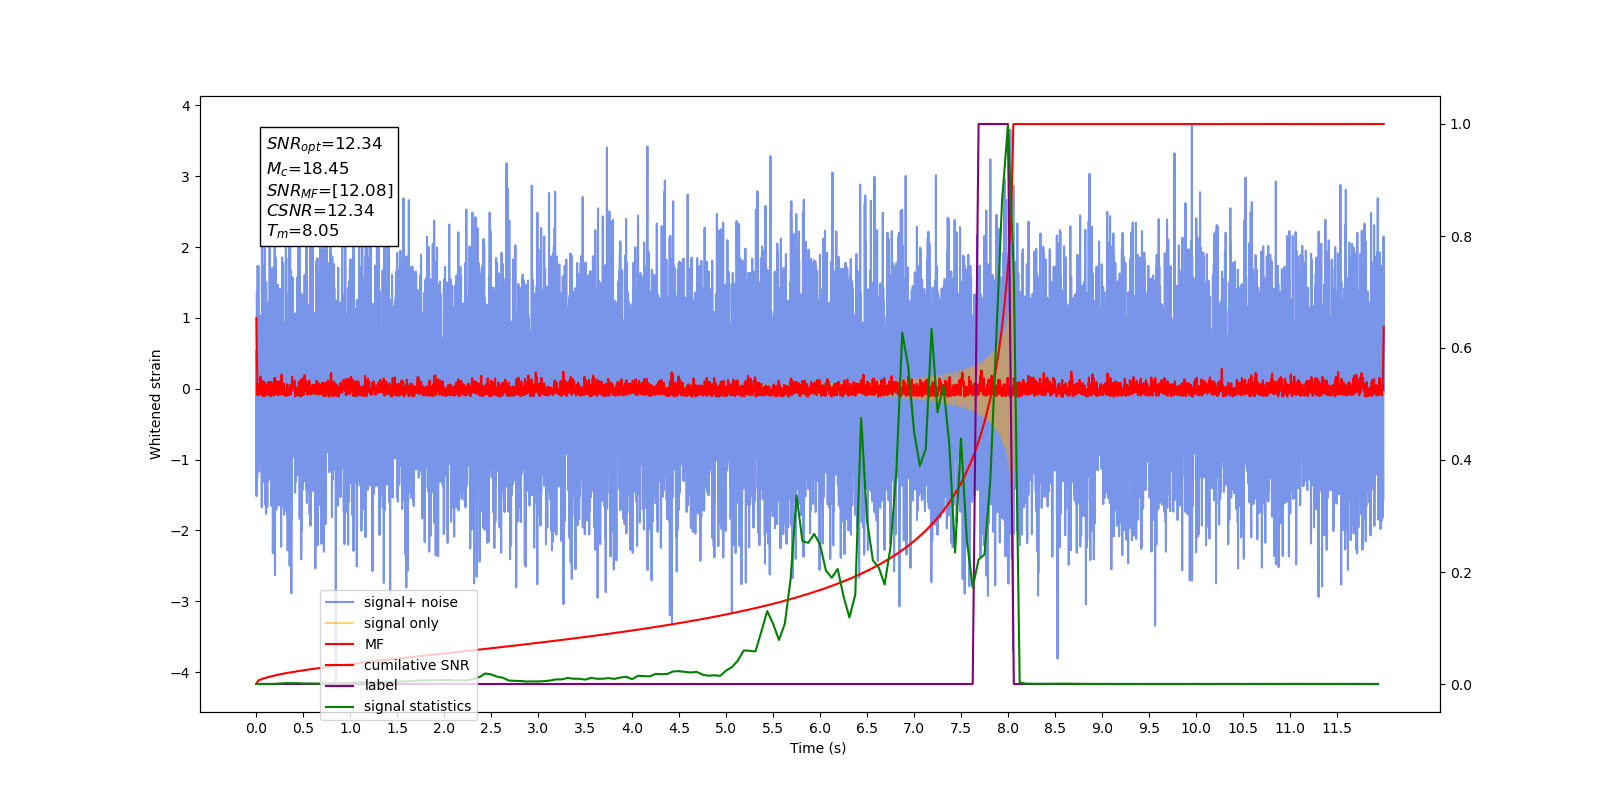Click the 2.5 tick on time axis

(x=491, y=728)
